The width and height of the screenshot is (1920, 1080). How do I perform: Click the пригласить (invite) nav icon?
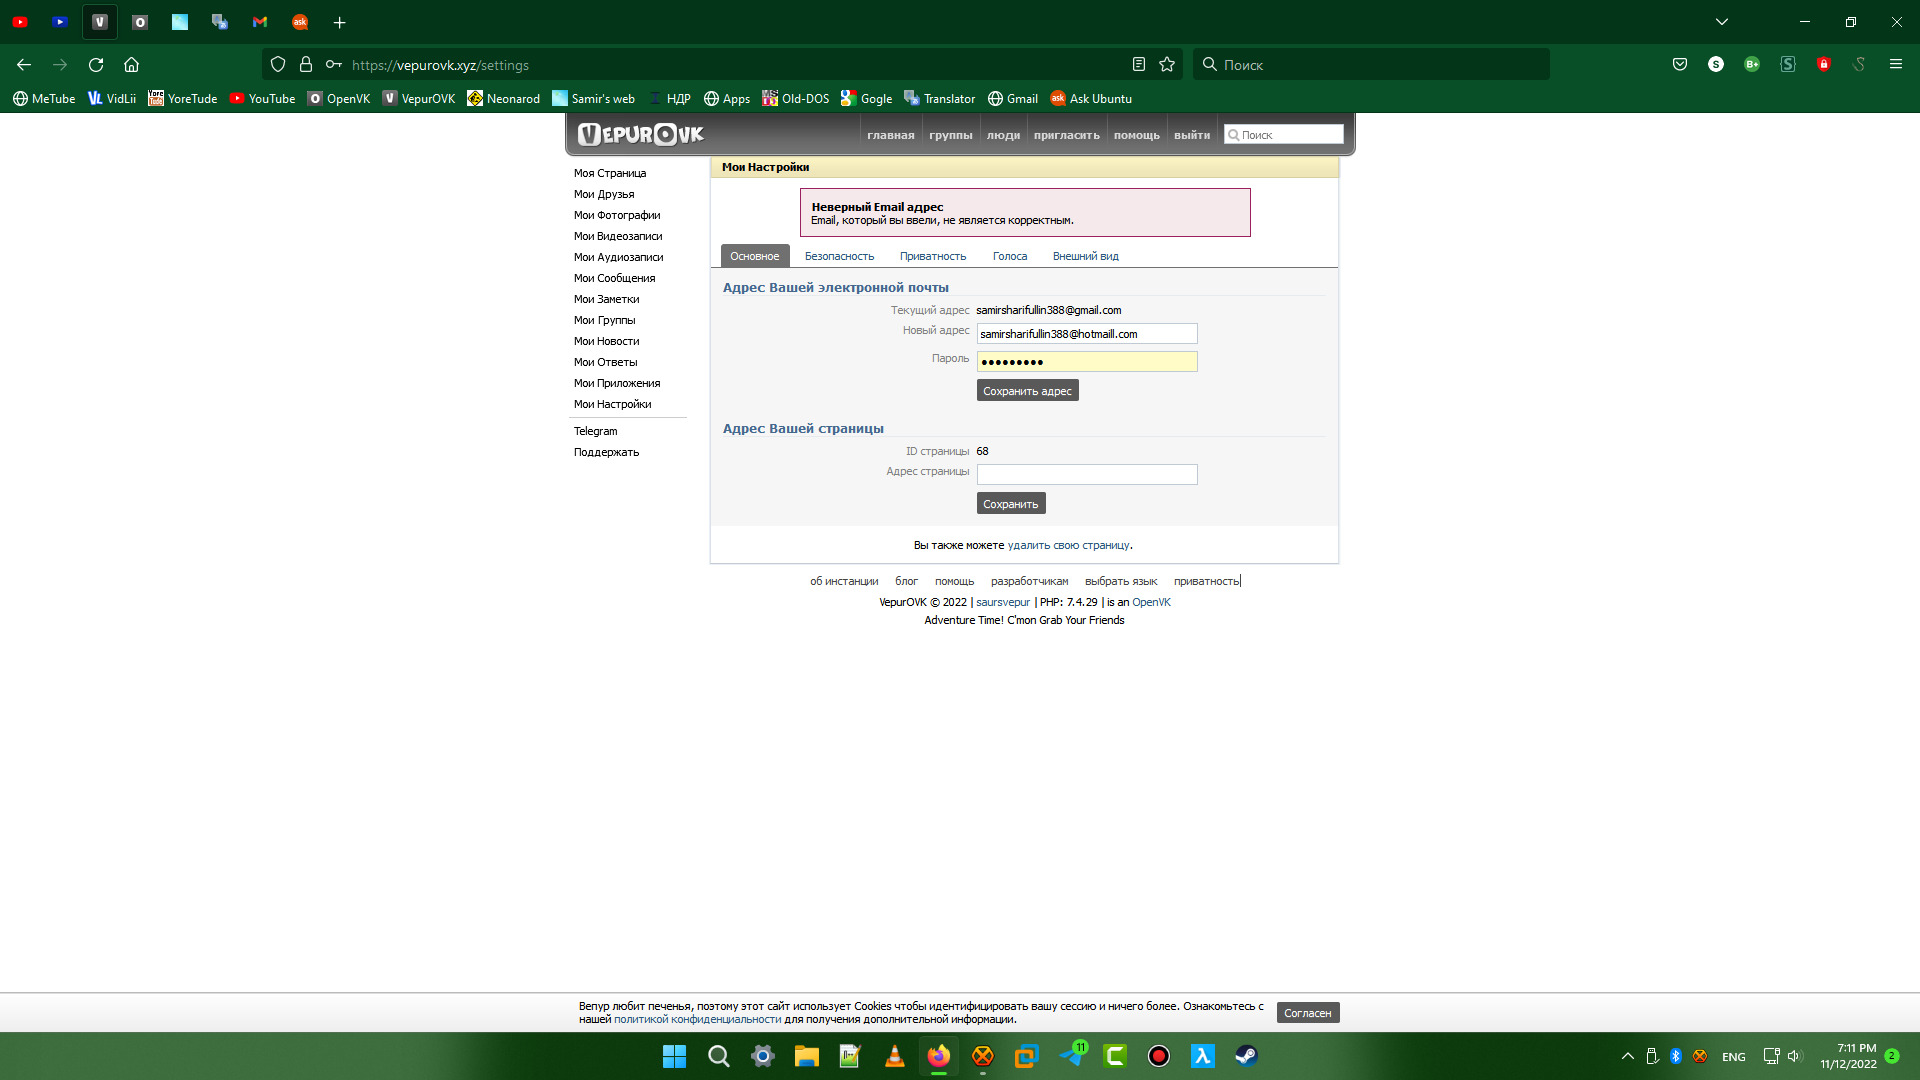(x=1065, y=135)
